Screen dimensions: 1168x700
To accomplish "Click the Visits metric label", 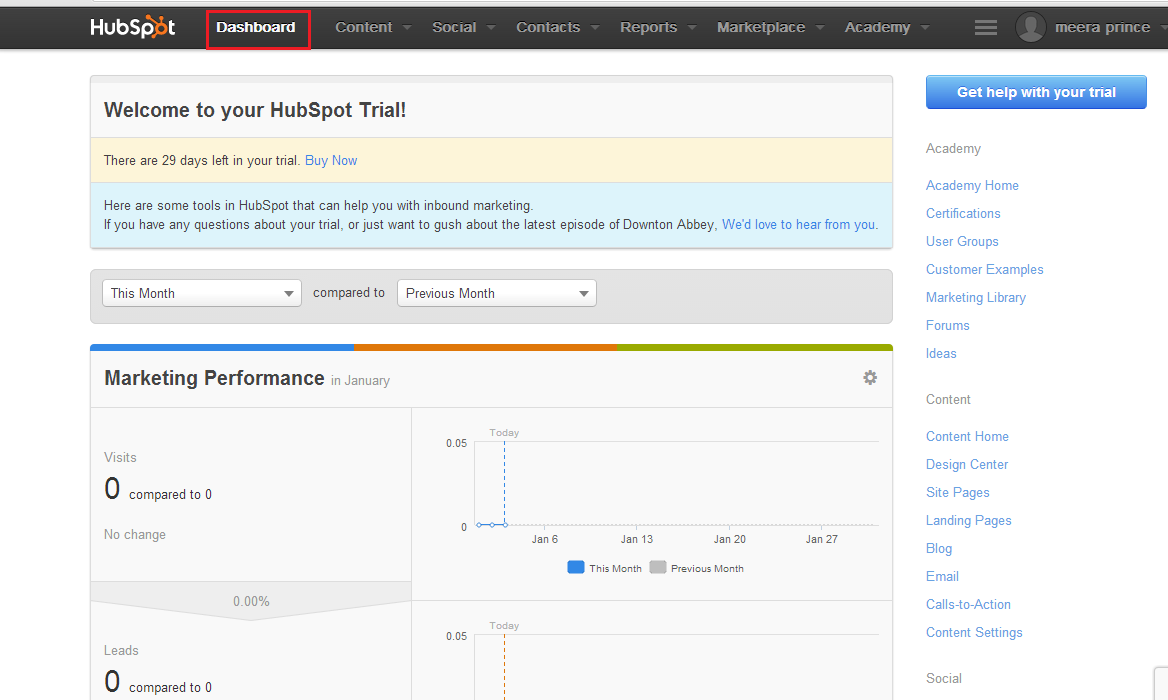I will [120, 457].
